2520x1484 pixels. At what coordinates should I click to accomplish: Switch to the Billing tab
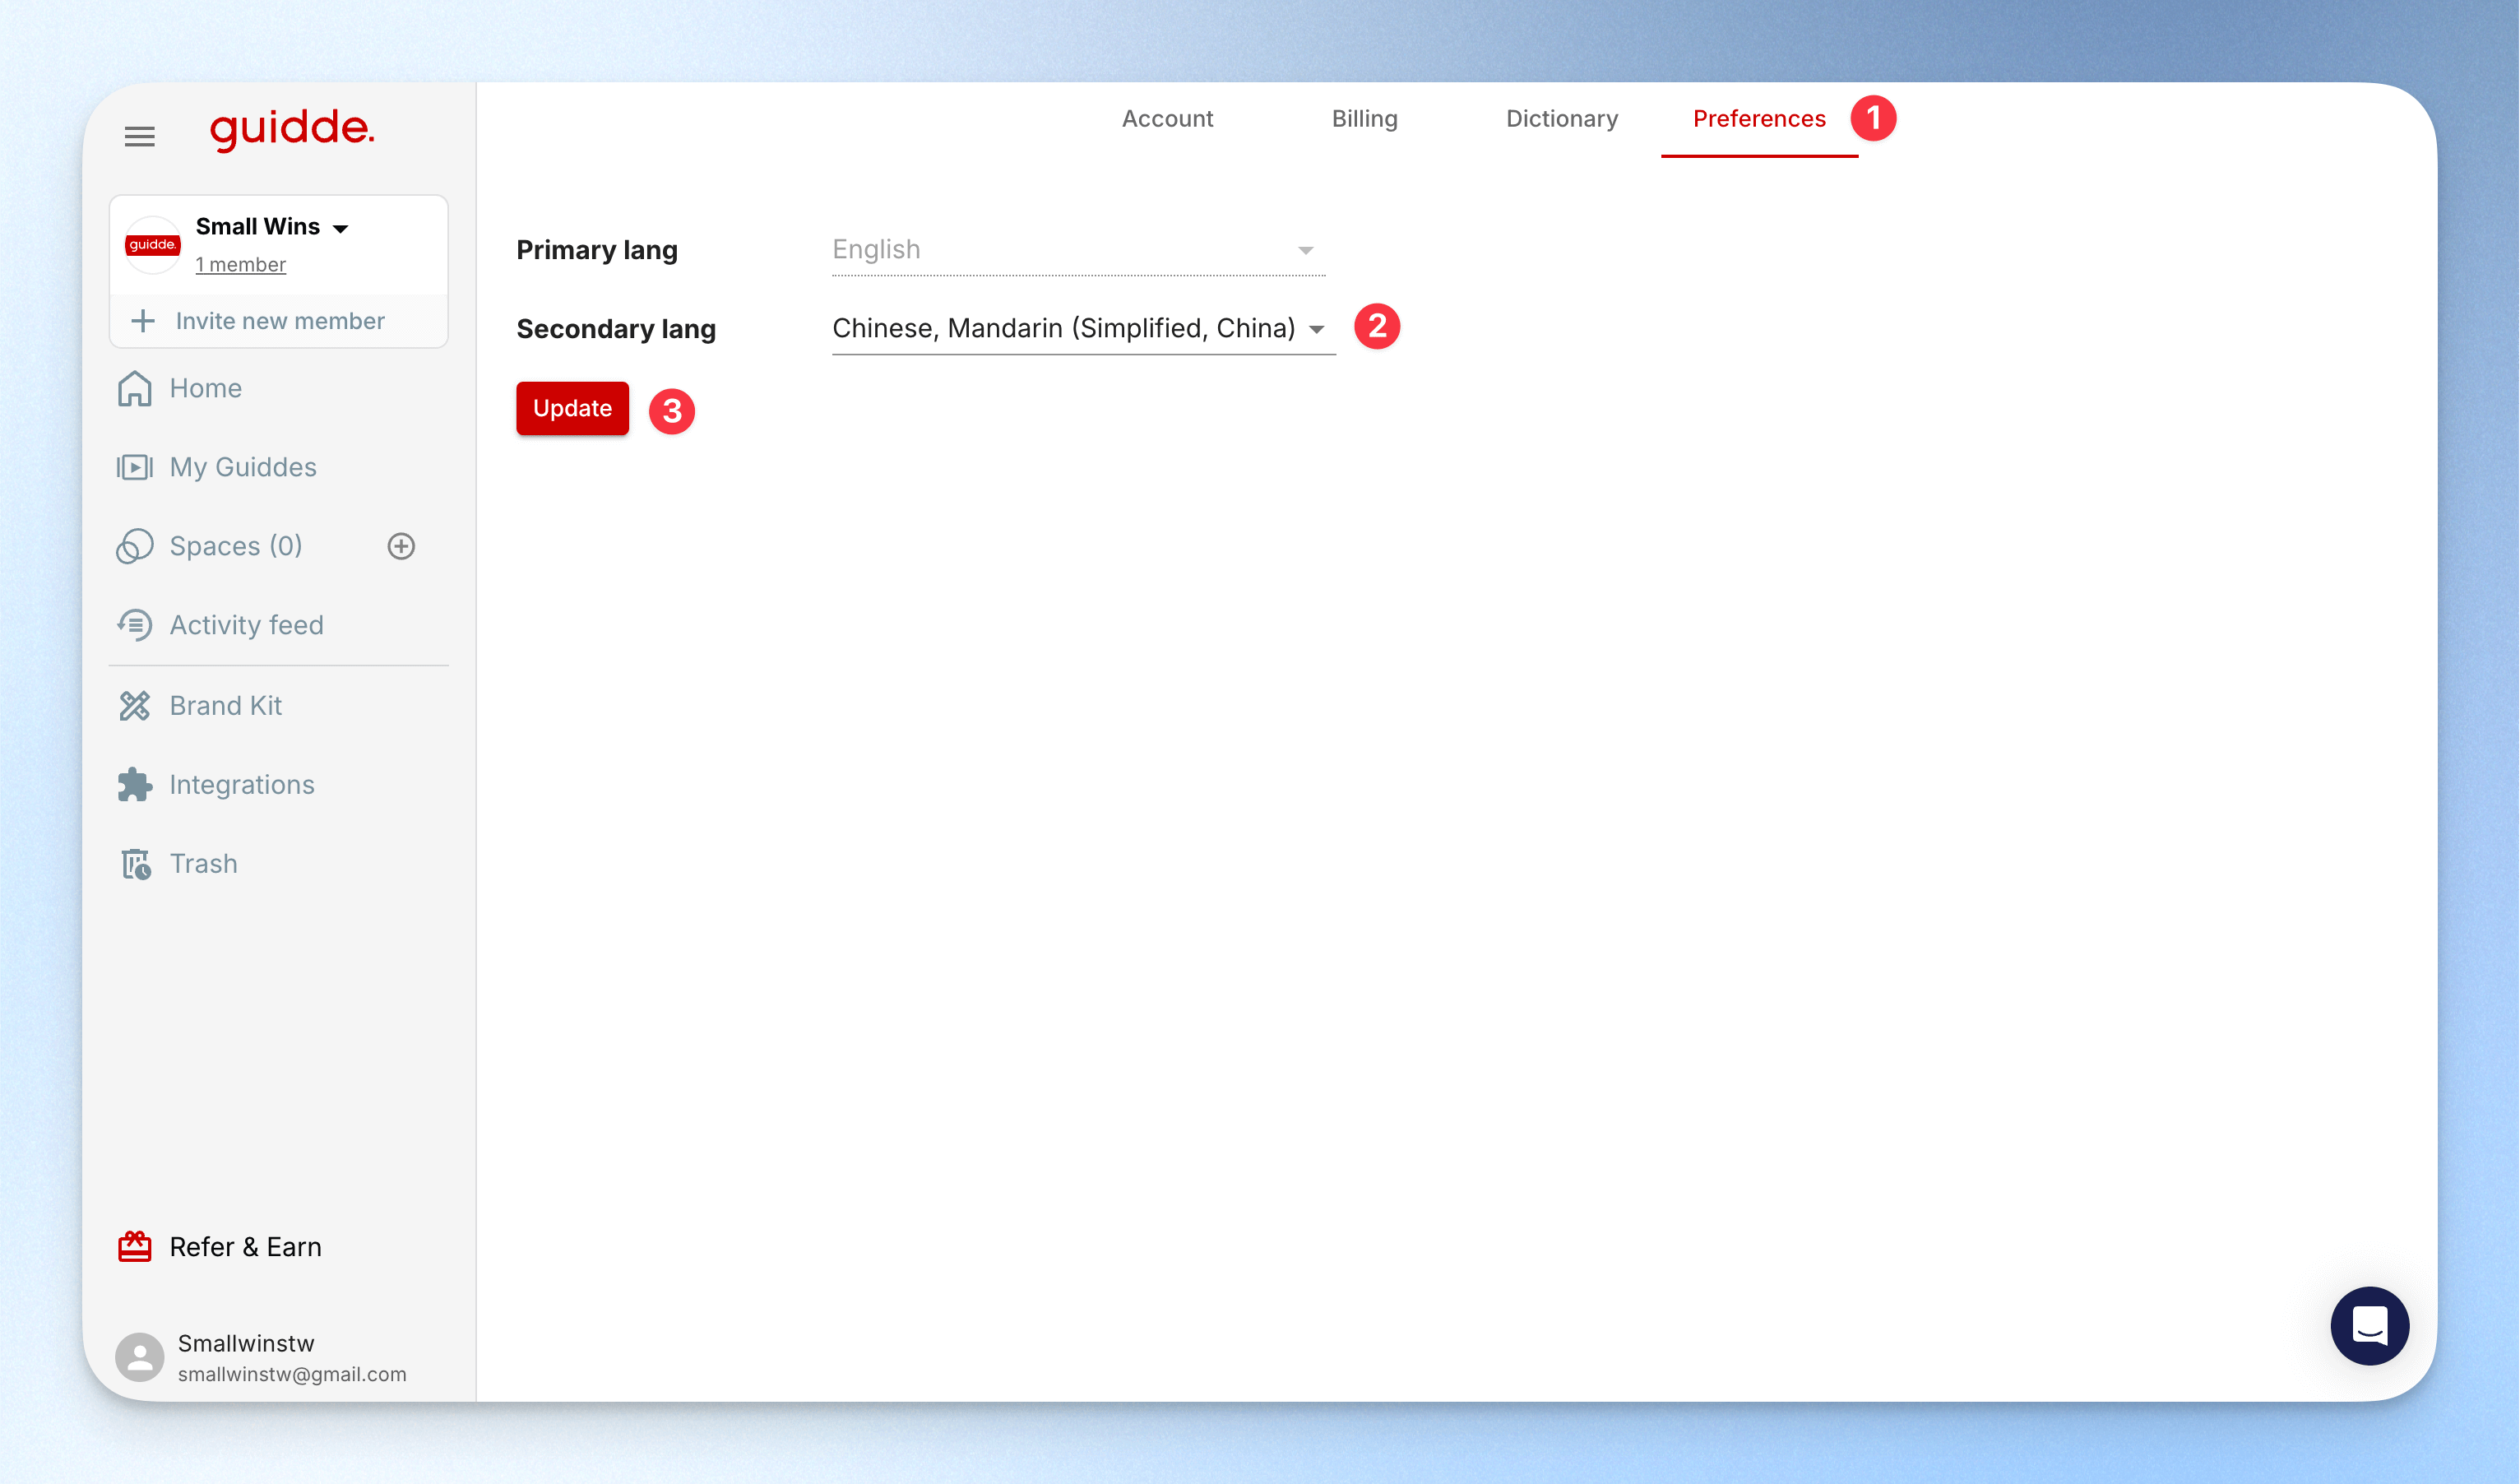(1364, 119)
